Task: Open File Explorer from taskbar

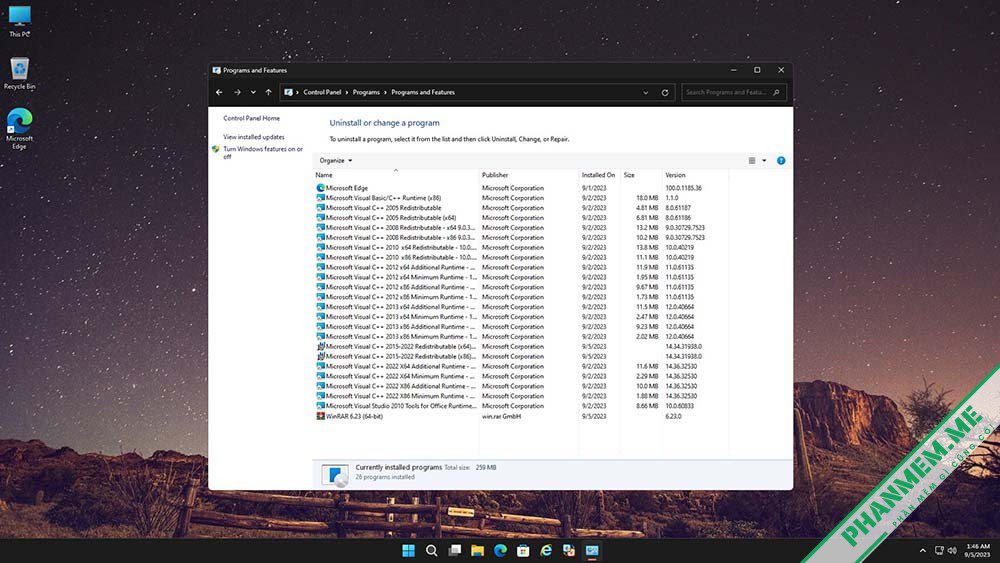Action: [477, 550]
